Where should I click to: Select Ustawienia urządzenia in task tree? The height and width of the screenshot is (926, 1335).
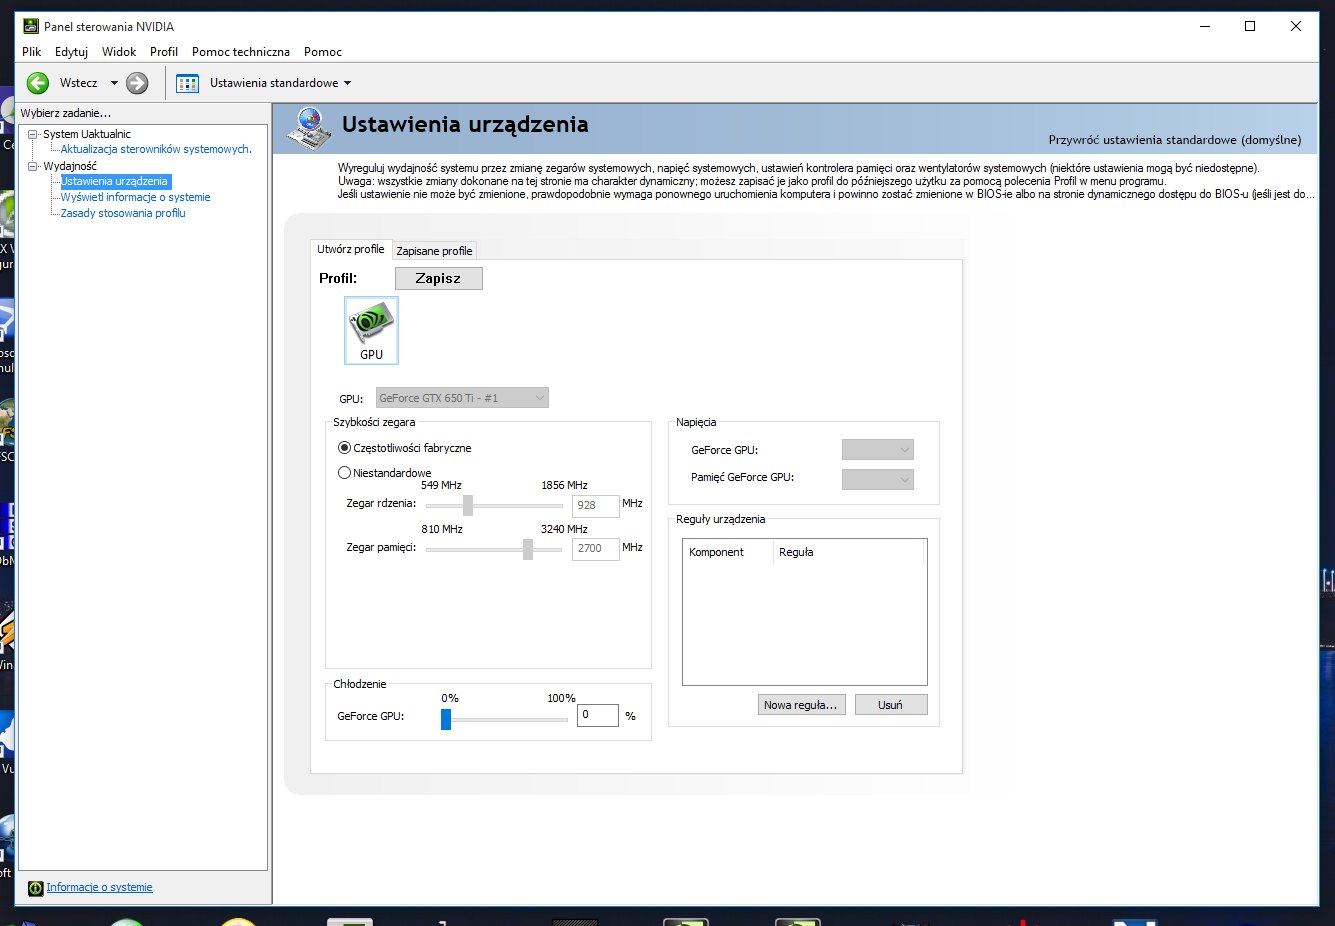click(x=115, y=182)
